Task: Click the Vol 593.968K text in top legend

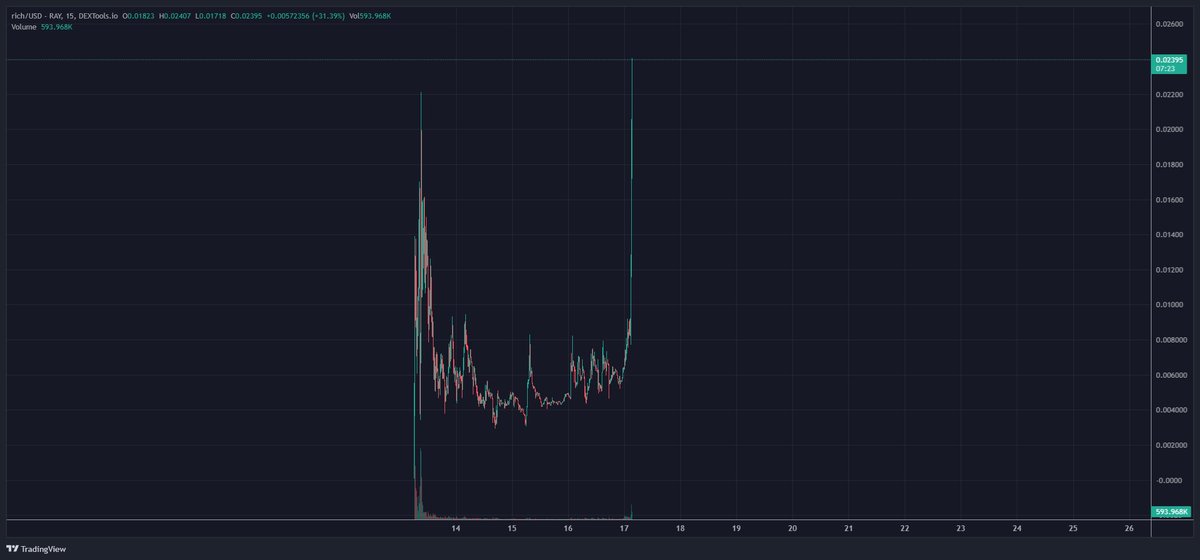Action: point(370,16)
